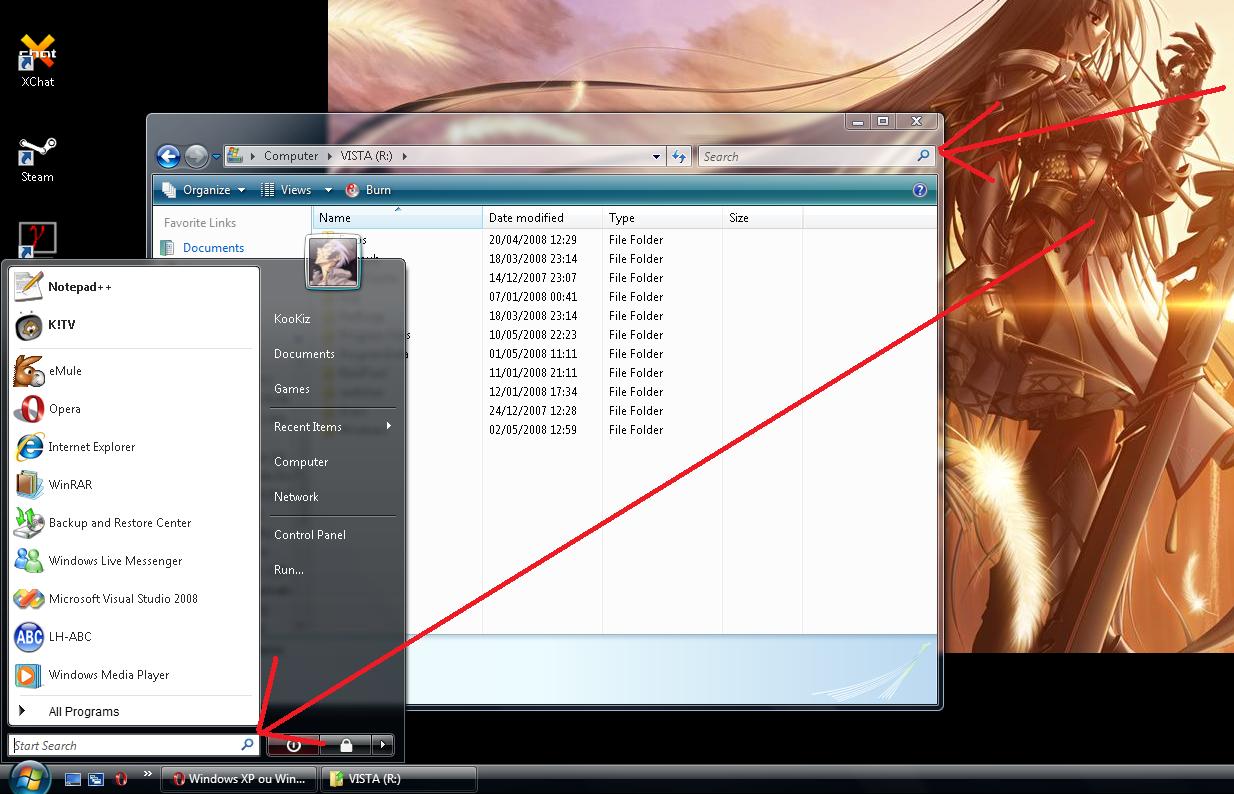Open the Views dropdown arrow
Viewport: 1234px width, 794px height.
[x=328, y=190]
